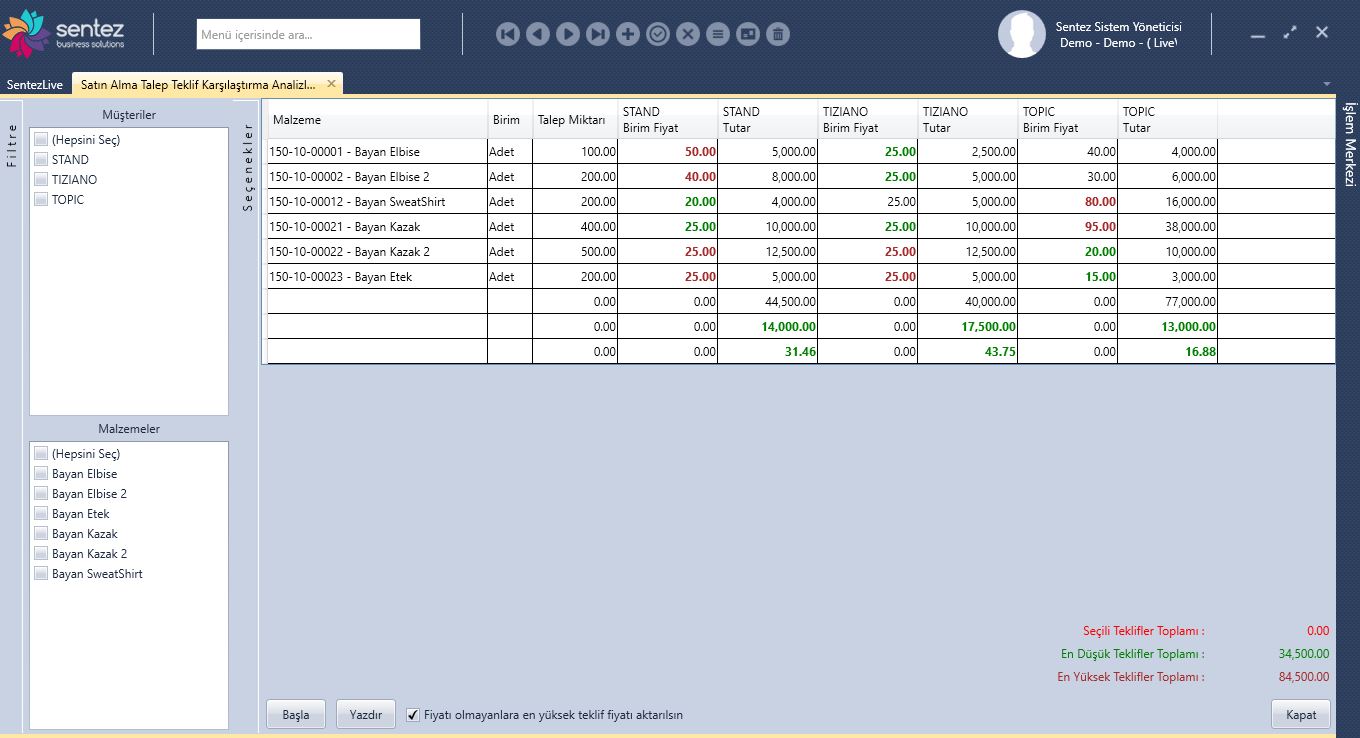
Task: Click the Yazdır button
Action: tap(364, 713)
